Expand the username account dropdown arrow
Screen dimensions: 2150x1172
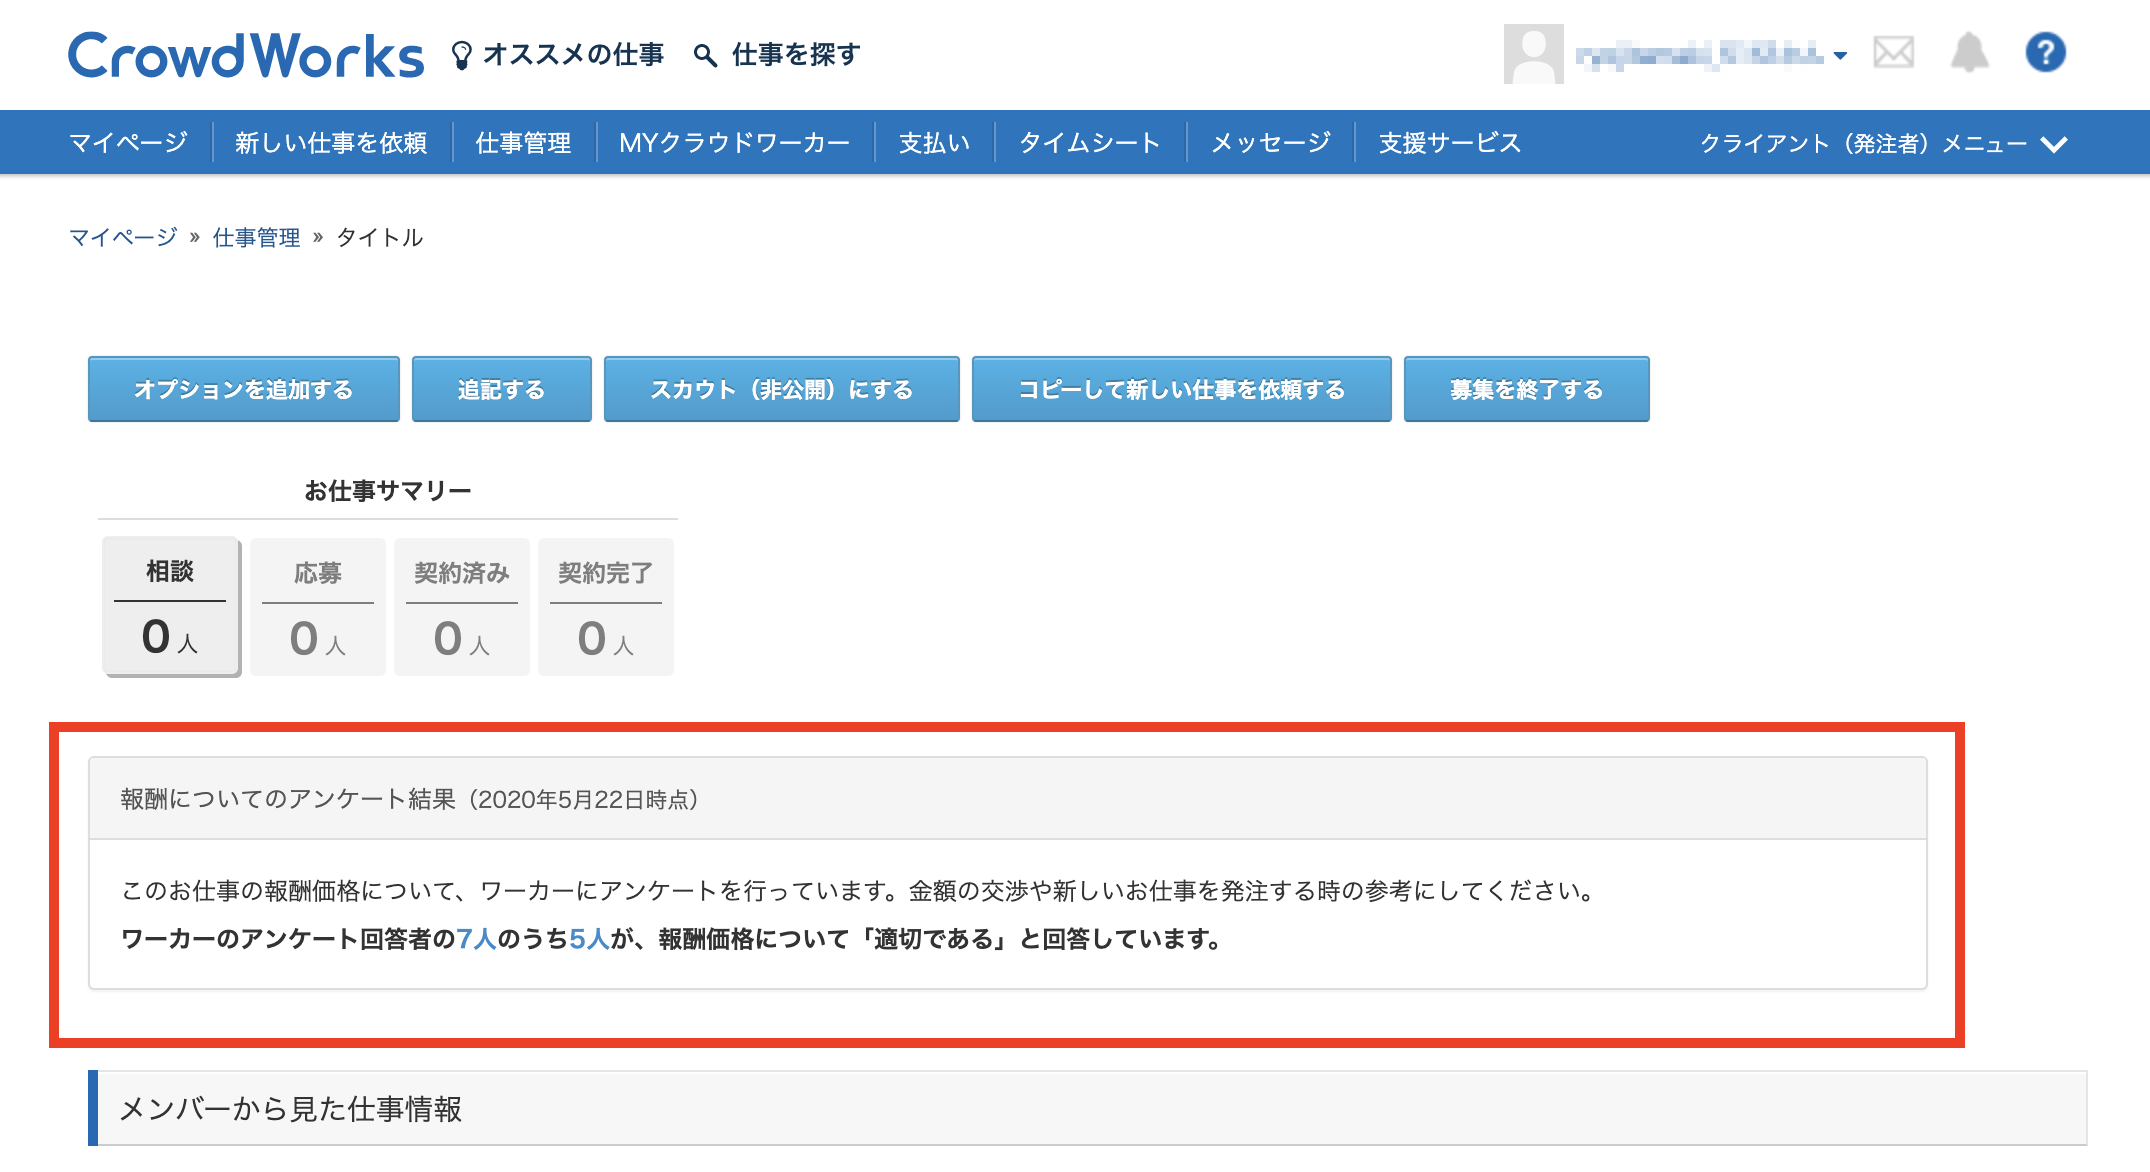(1840, 56)
